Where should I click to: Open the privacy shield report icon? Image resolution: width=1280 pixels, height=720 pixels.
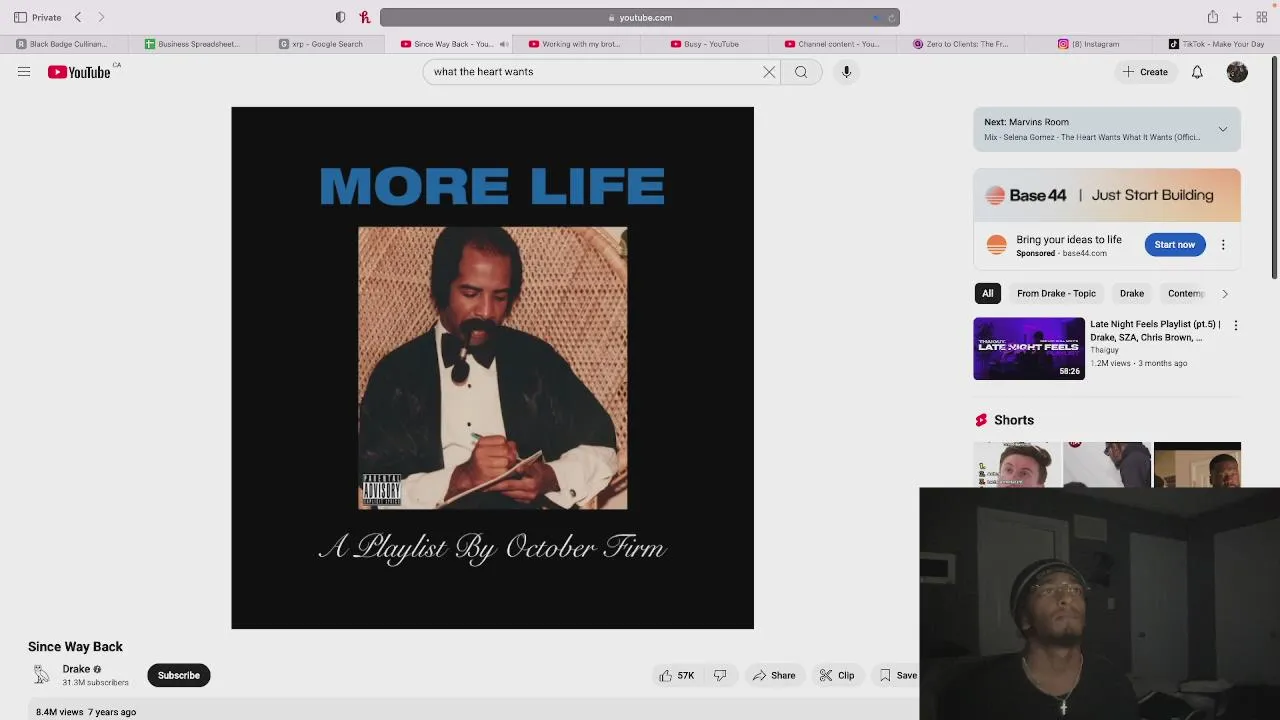click(341, 17)
